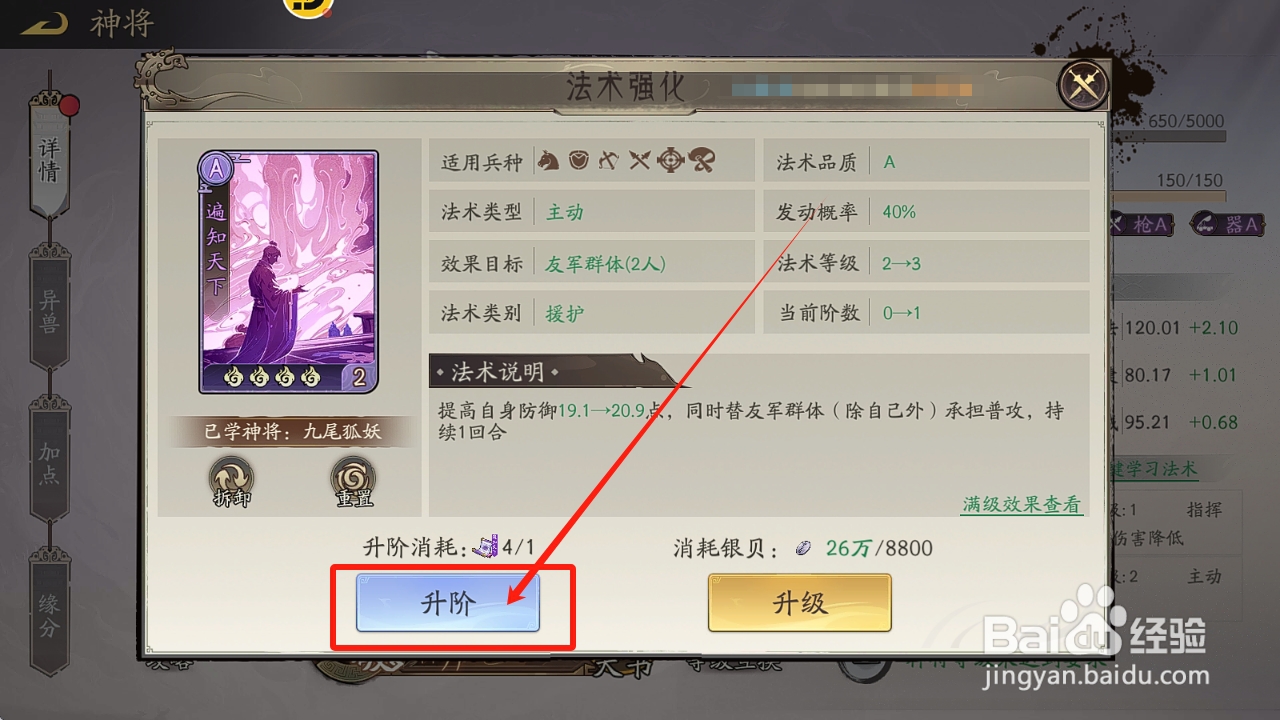Open the 缘分 side tab
1280x720 pixels.
point(49,613)
